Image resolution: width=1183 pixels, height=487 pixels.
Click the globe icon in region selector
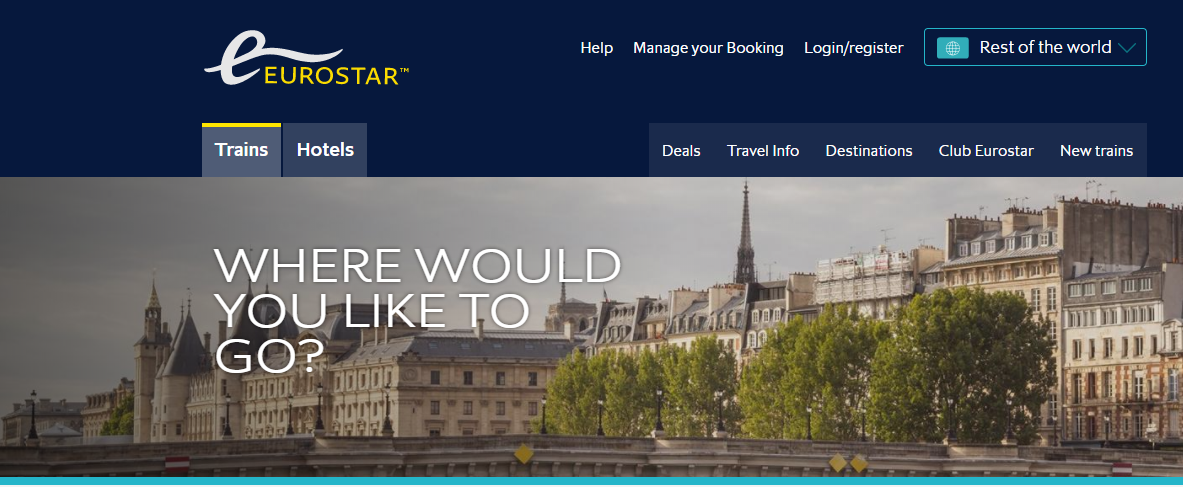953,48
